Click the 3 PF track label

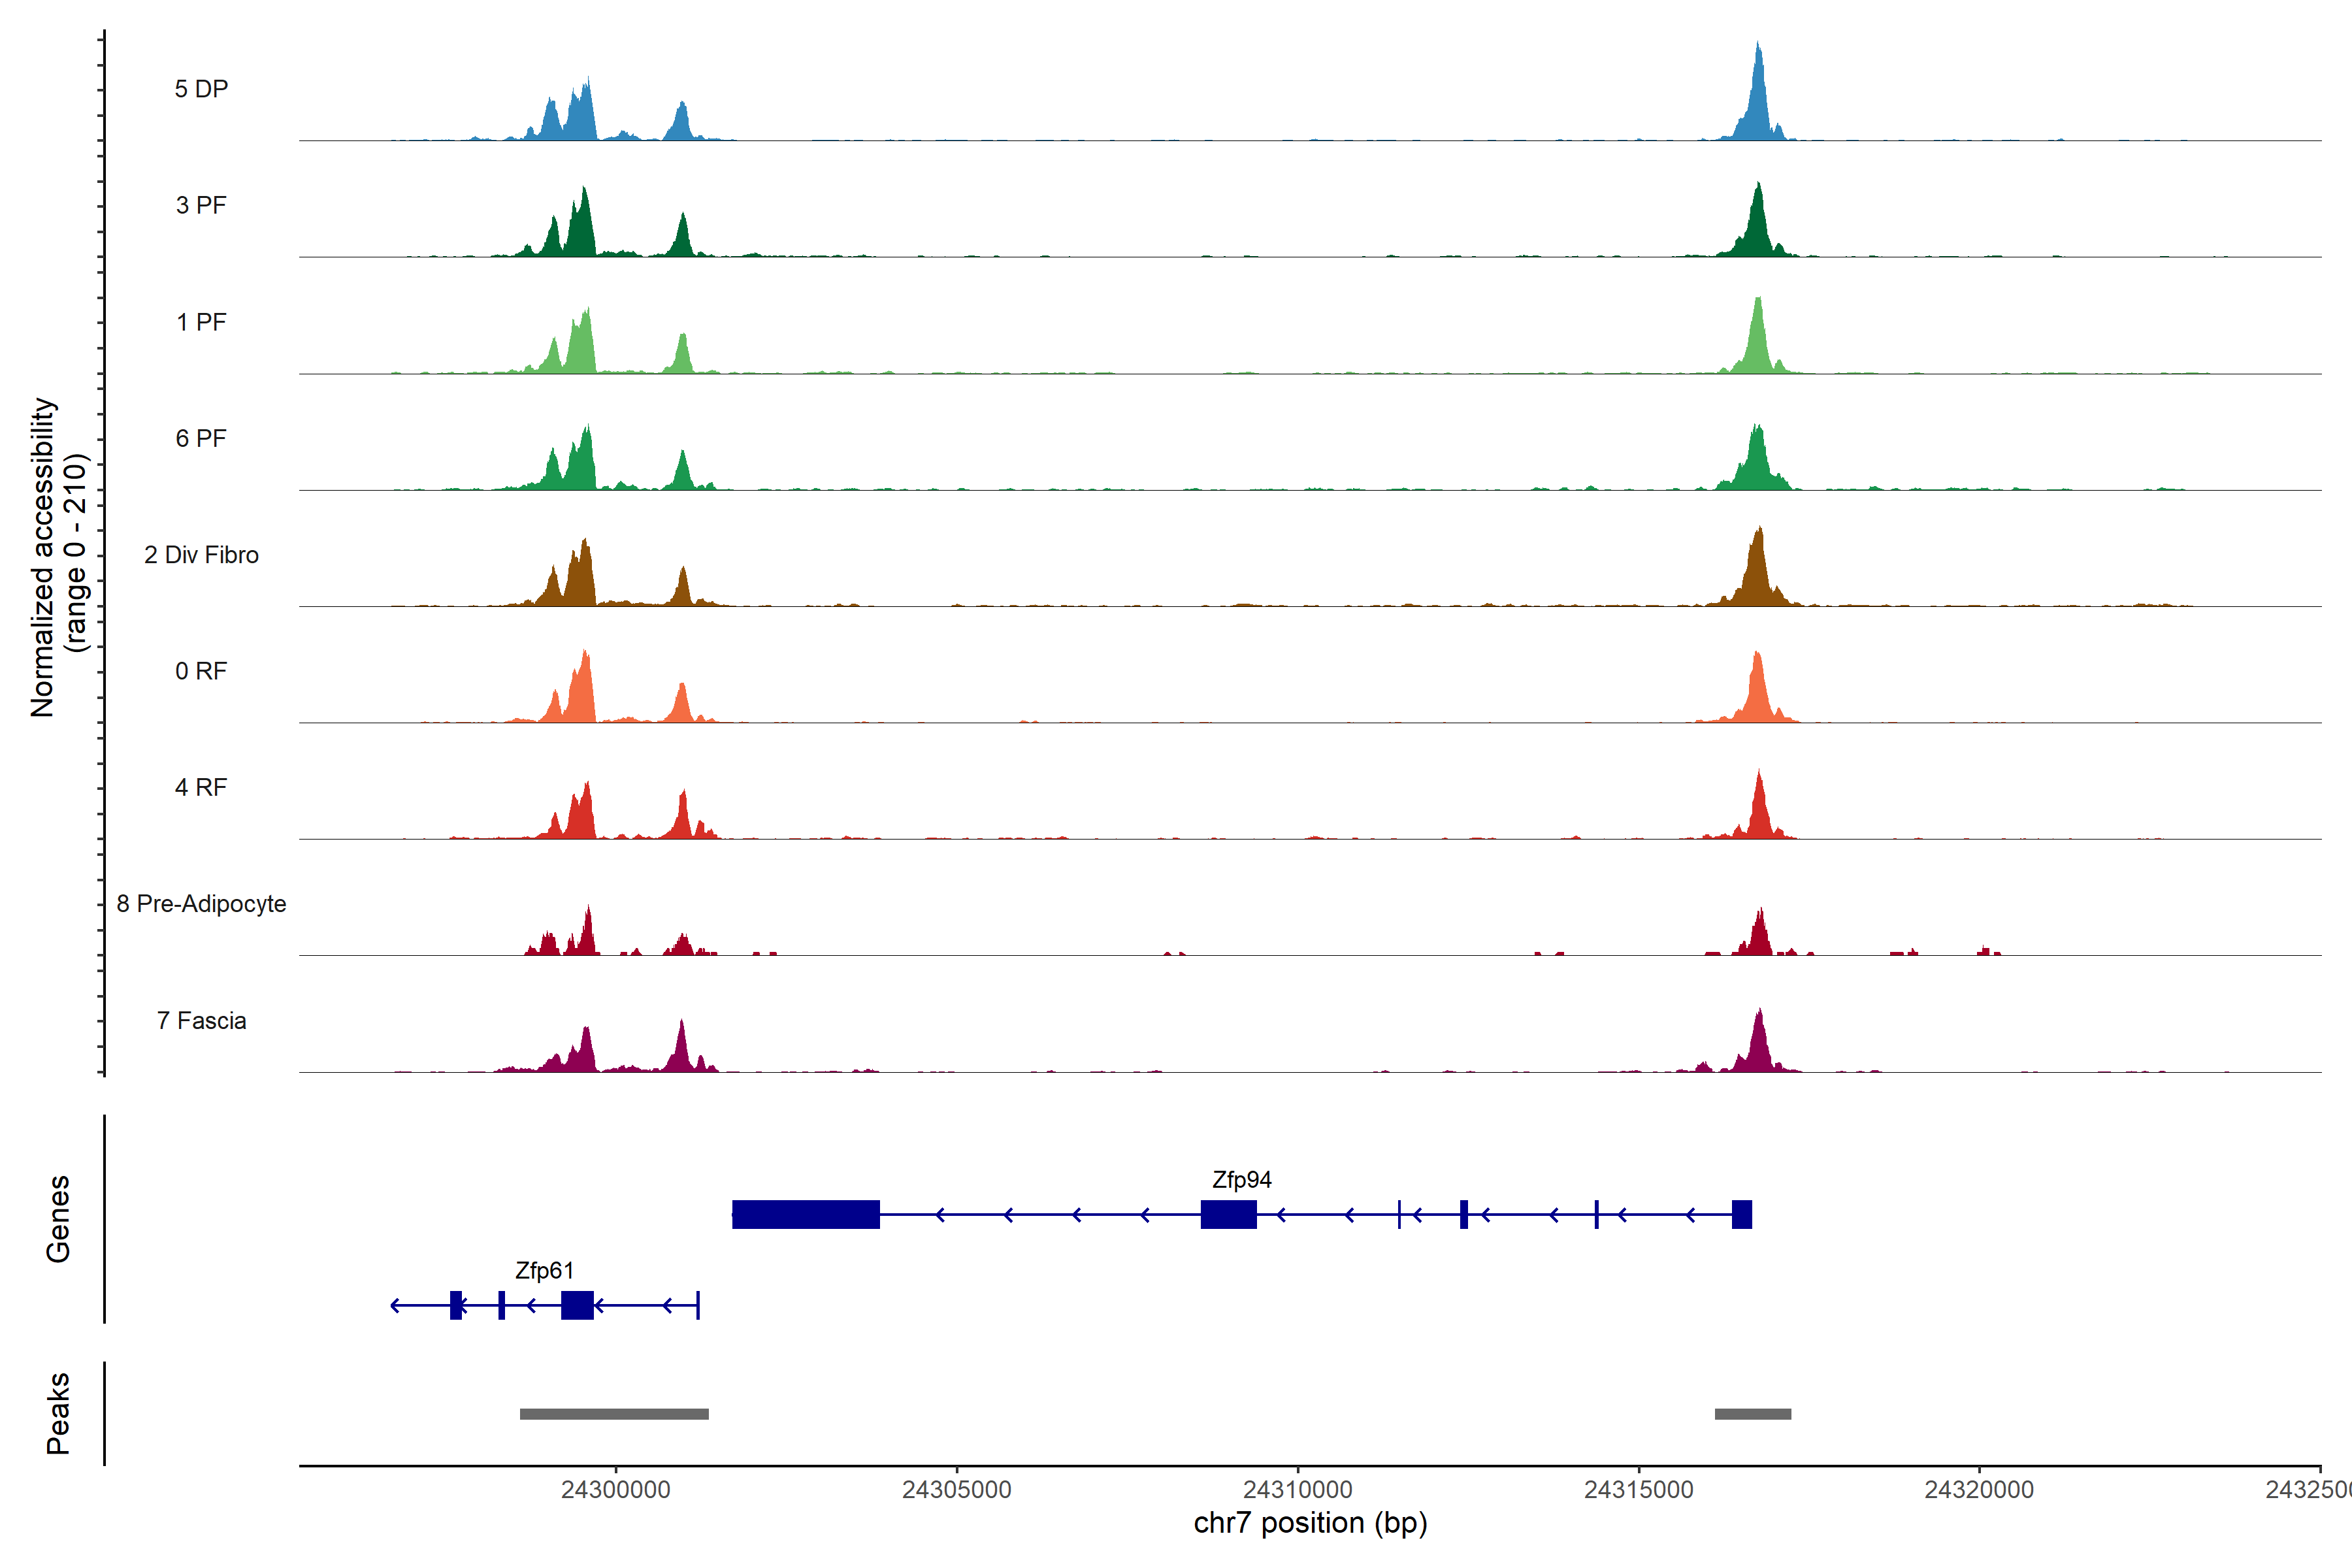(201, 205)
